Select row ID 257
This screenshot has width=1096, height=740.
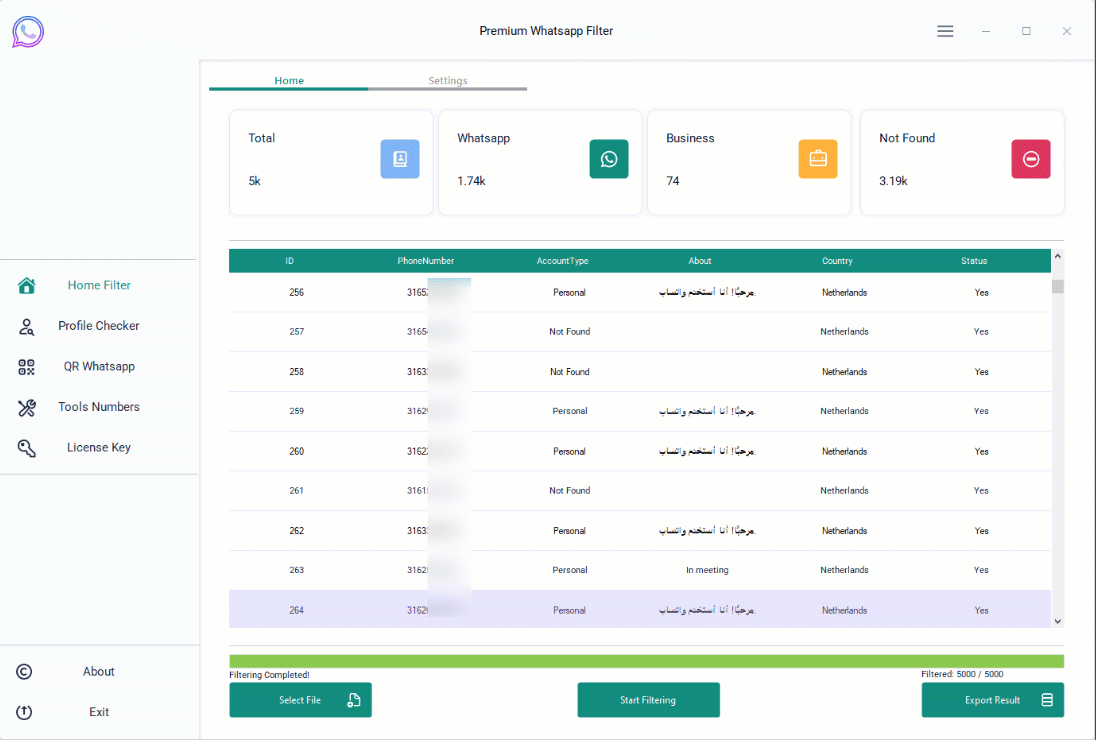[x=640, y=332]
